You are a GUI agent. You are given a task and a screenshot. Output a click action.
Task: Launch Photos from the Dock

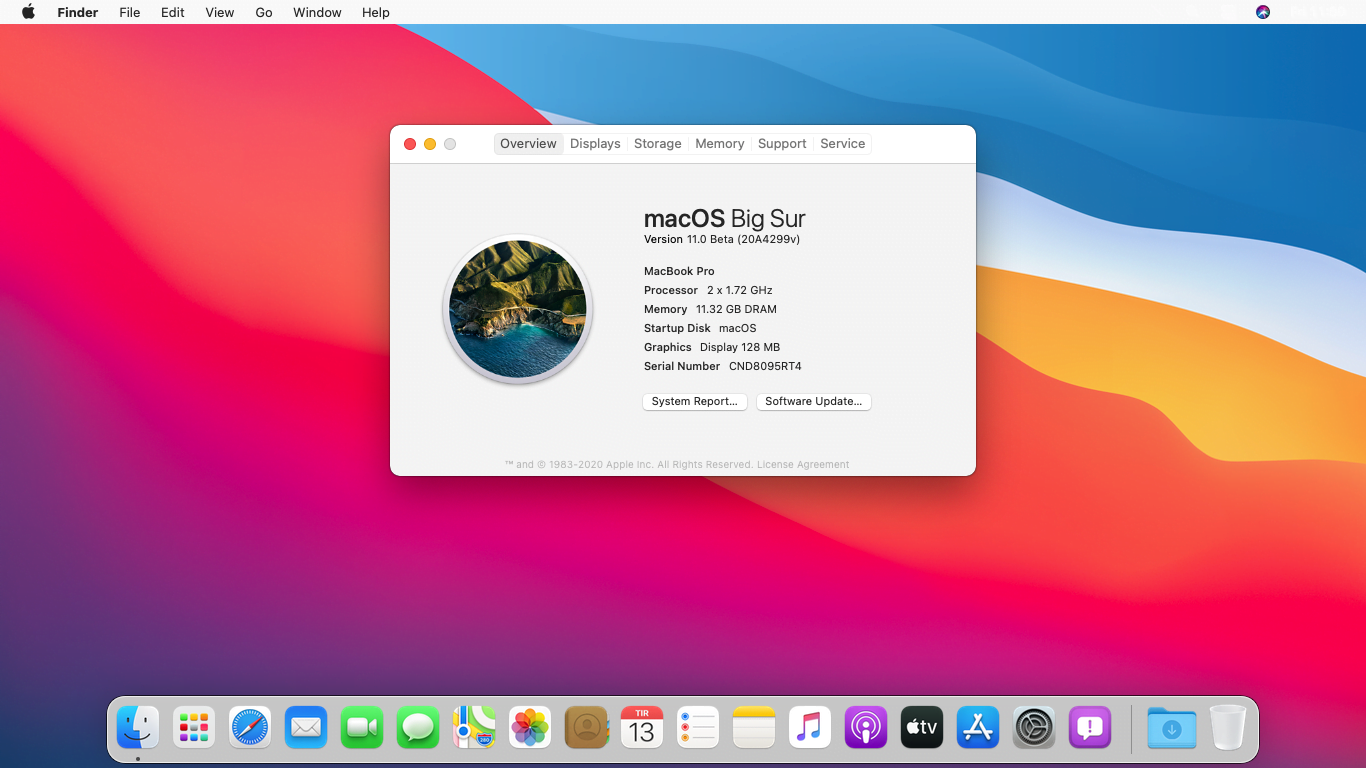(530, 727)
